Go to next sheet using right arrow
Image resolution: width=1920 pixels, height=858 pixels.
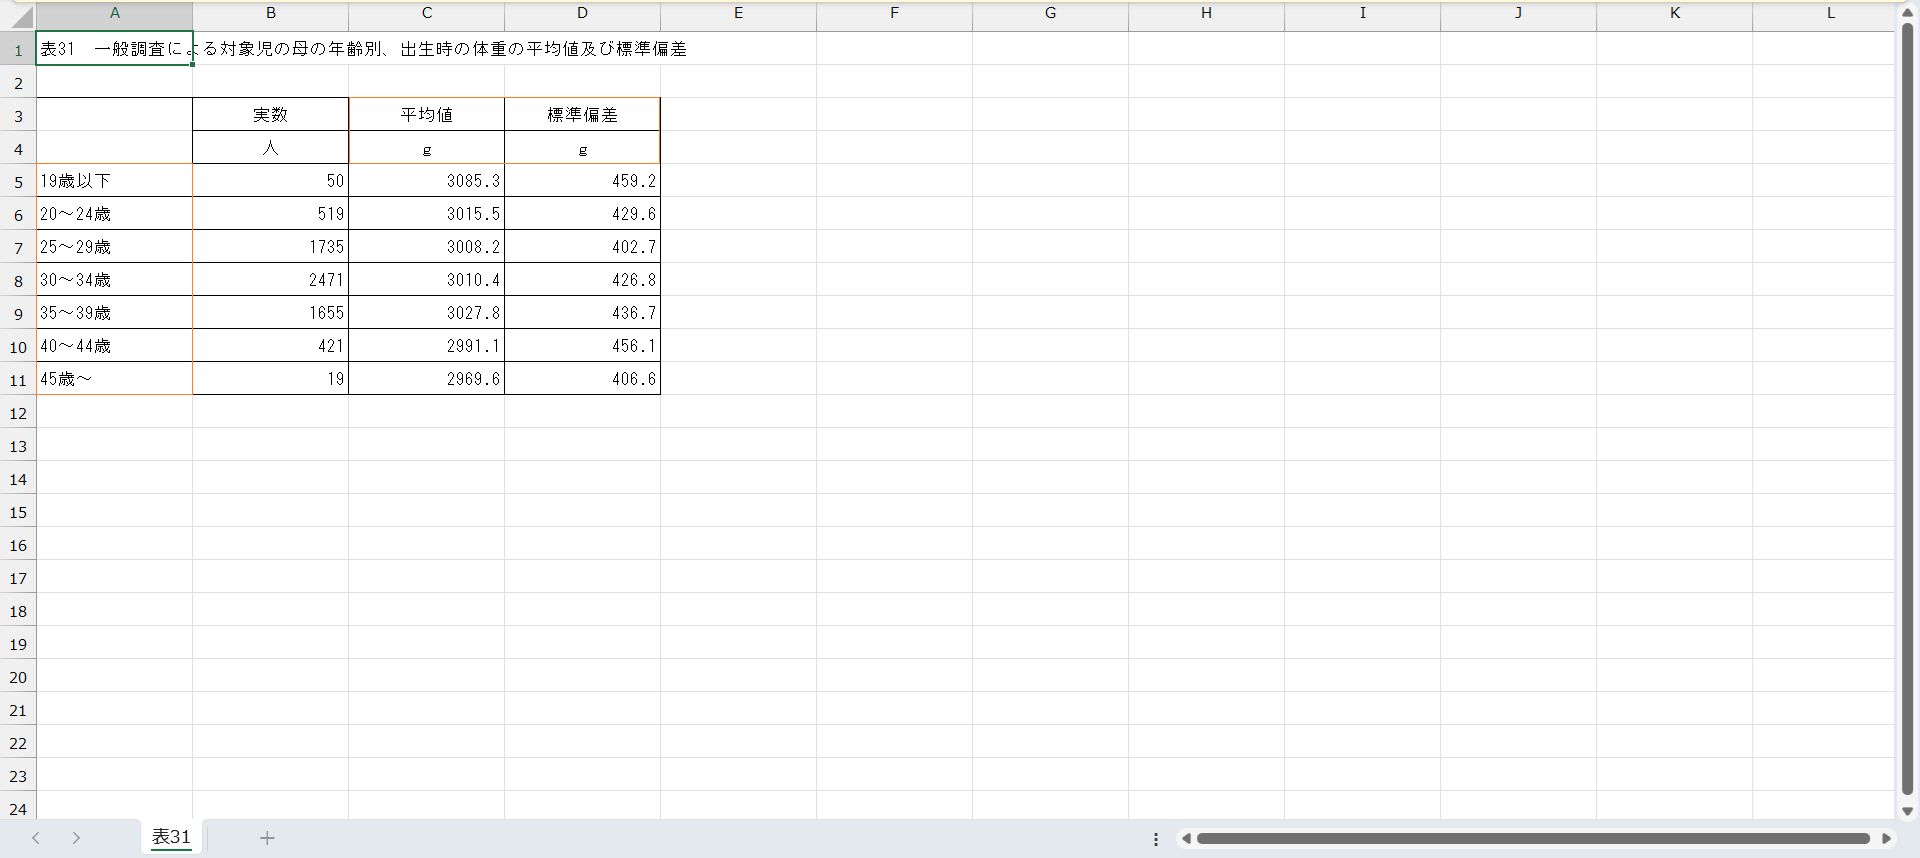pos(76,838)
